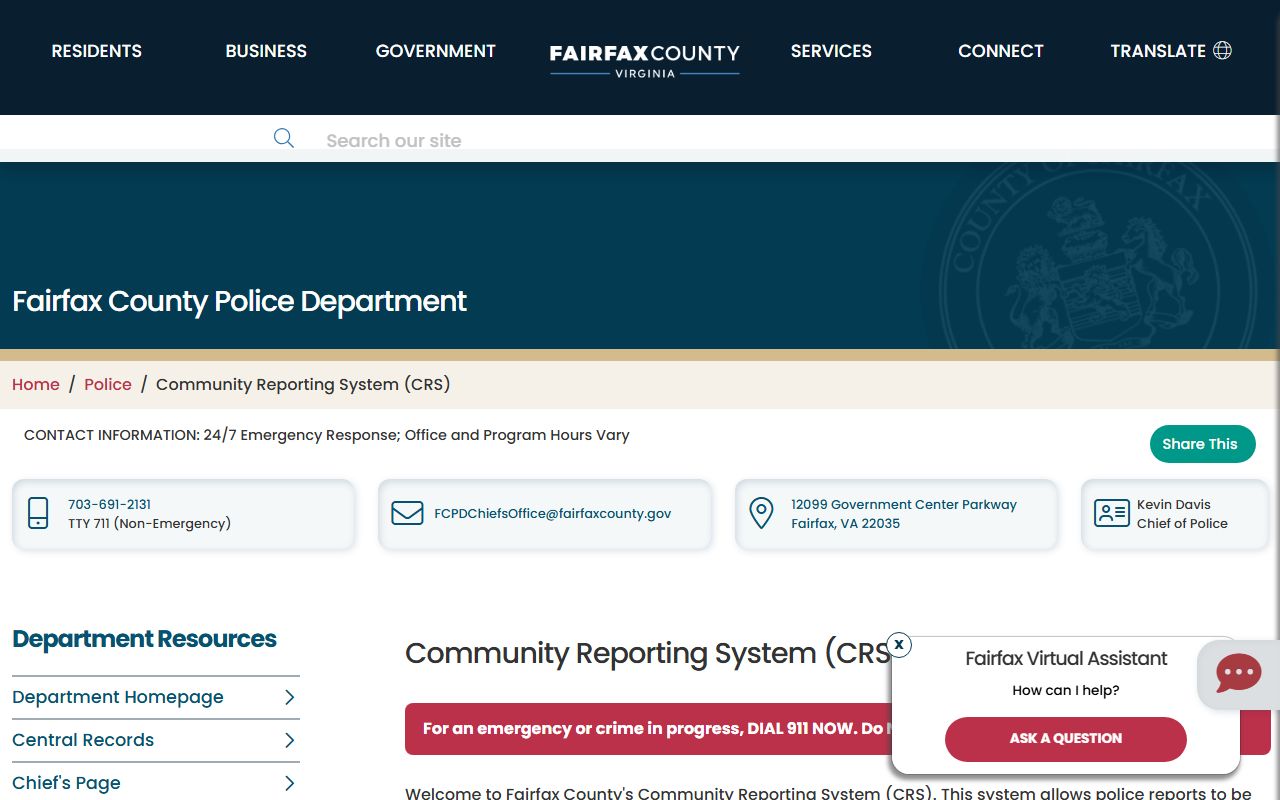Expand the Department Homepage chevron
This screenshot has height=800, width=1280.
(289, 697)
